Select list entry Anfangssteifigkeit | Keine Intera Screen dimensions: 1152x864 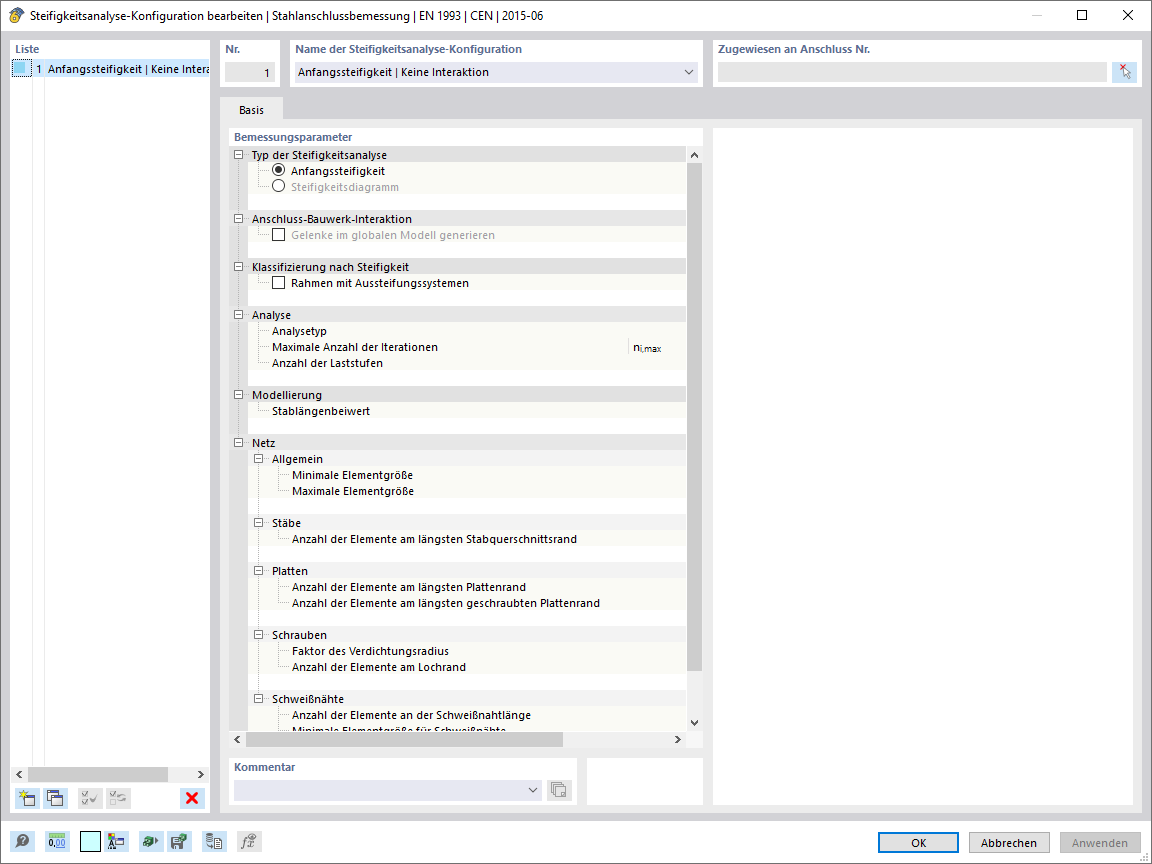pyautogui.click(x=111, y=69)
